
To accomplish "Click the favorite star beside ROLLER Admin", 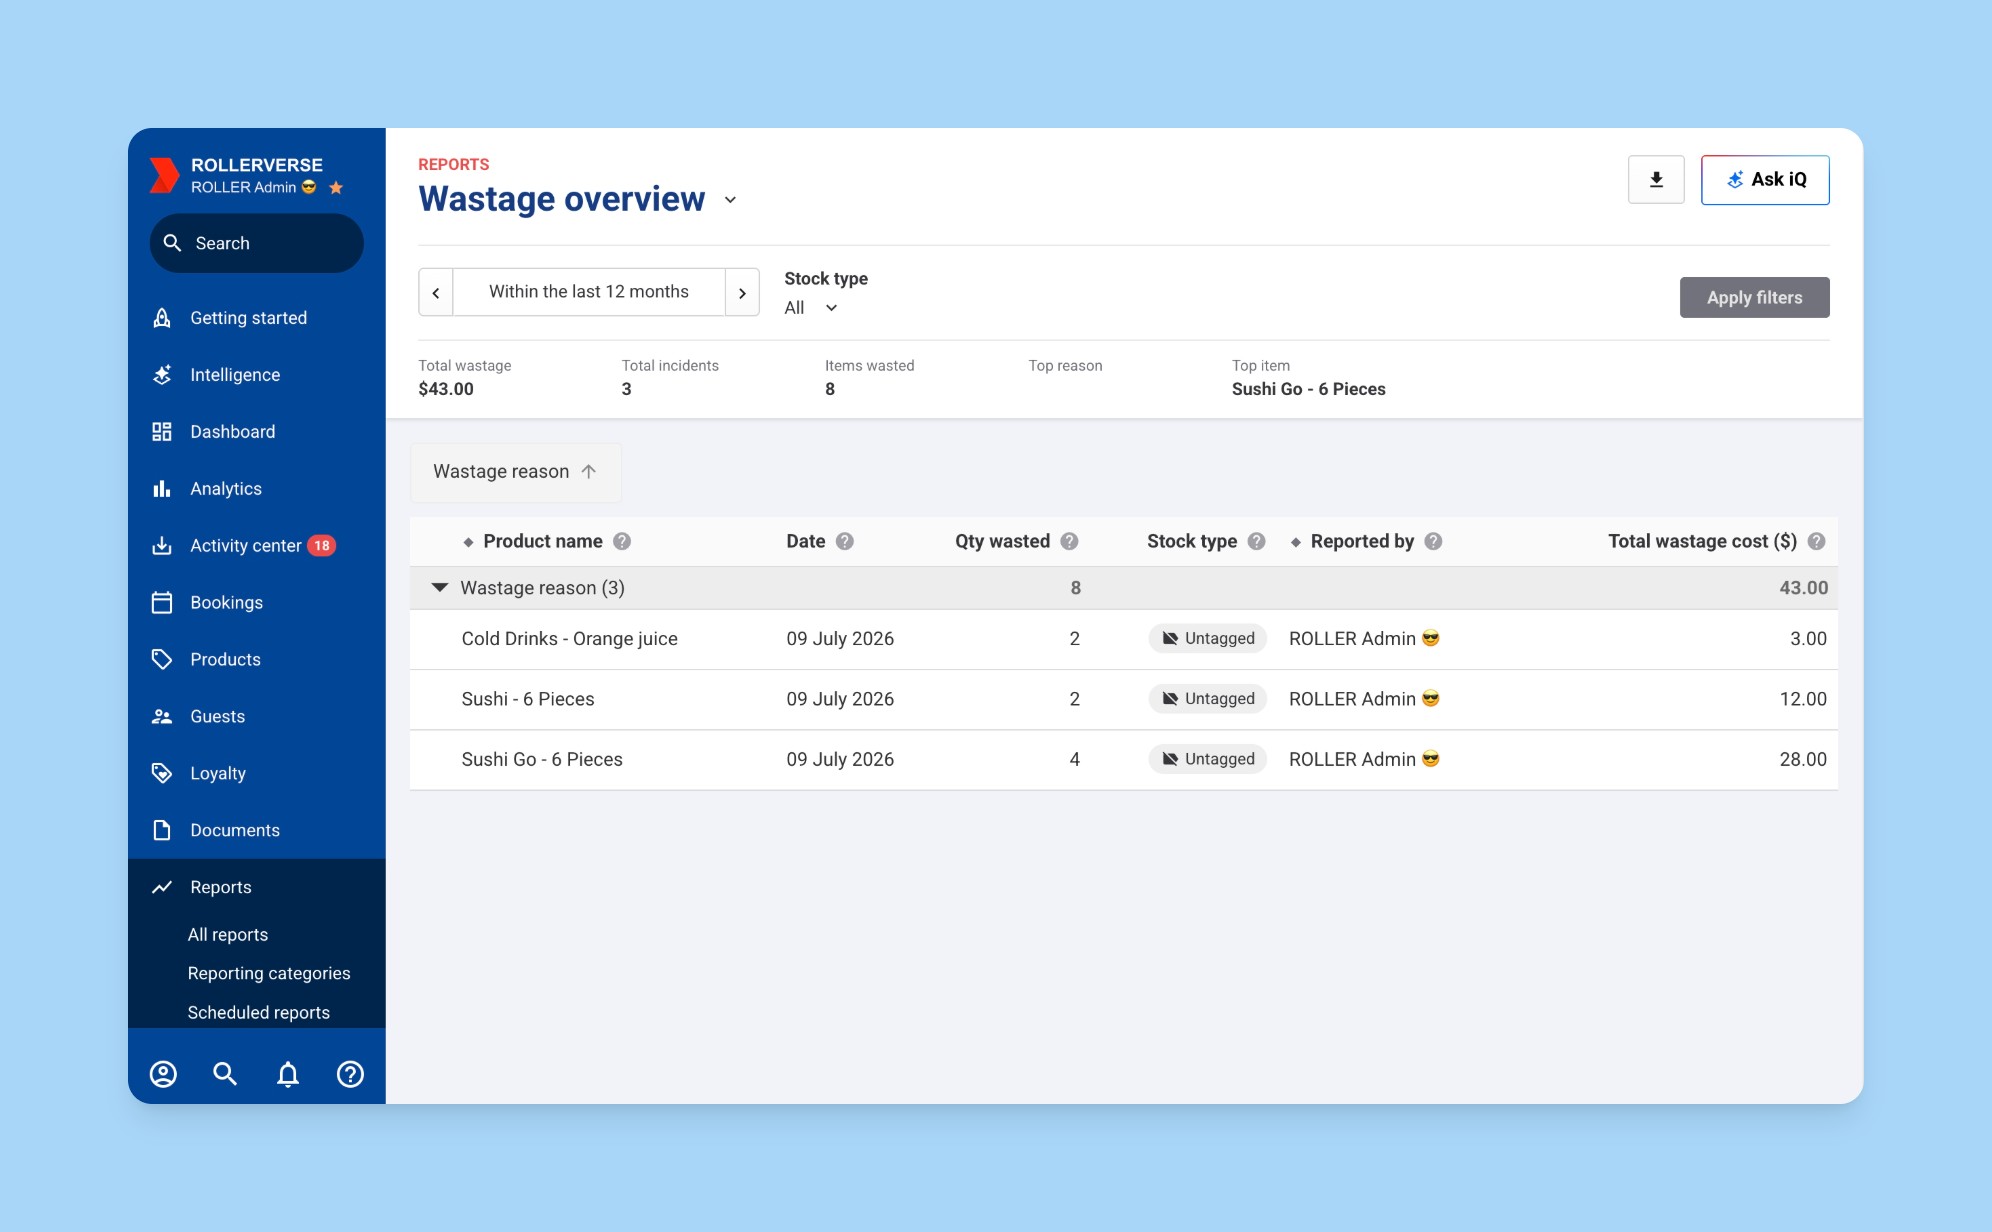I will coord(336,187).
